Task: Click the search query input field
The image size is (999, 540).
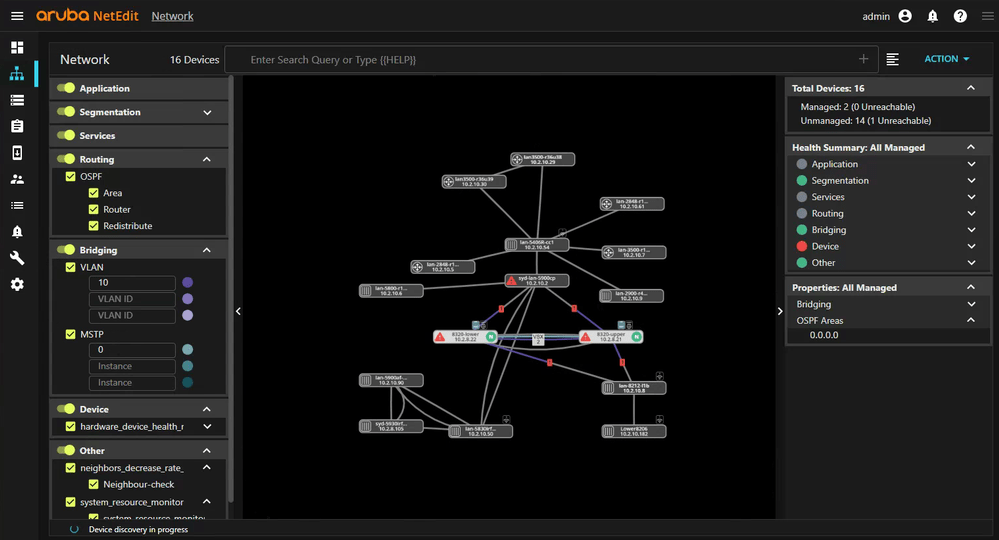Action: pos(550,60)
